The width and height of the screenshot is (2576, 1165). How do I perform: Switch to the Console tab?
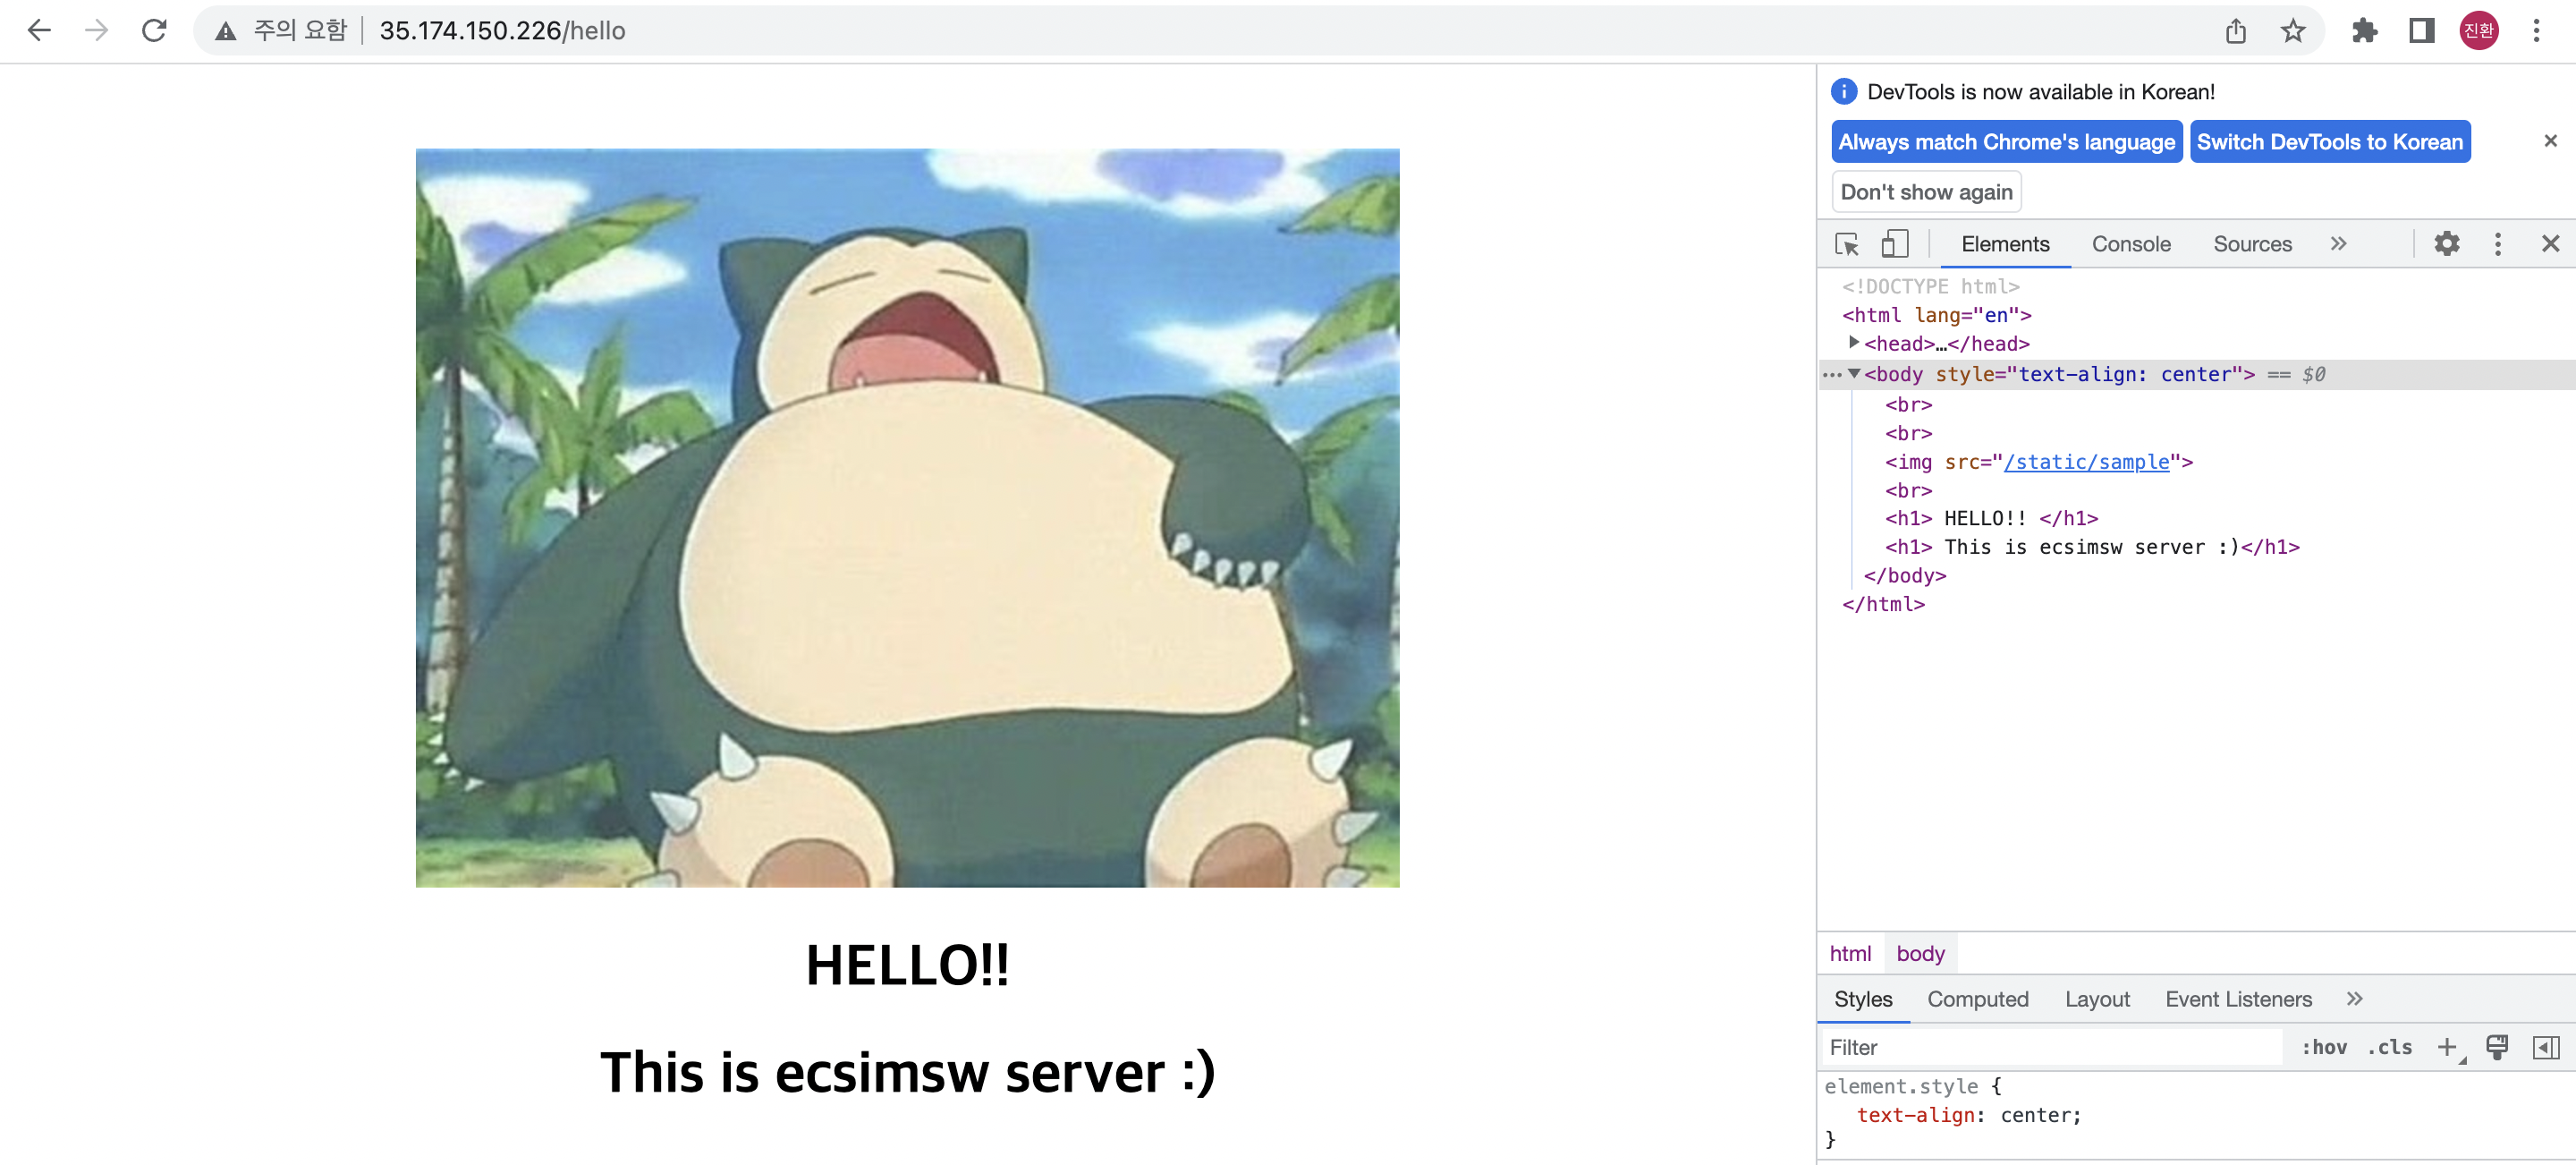(2131, 244)
